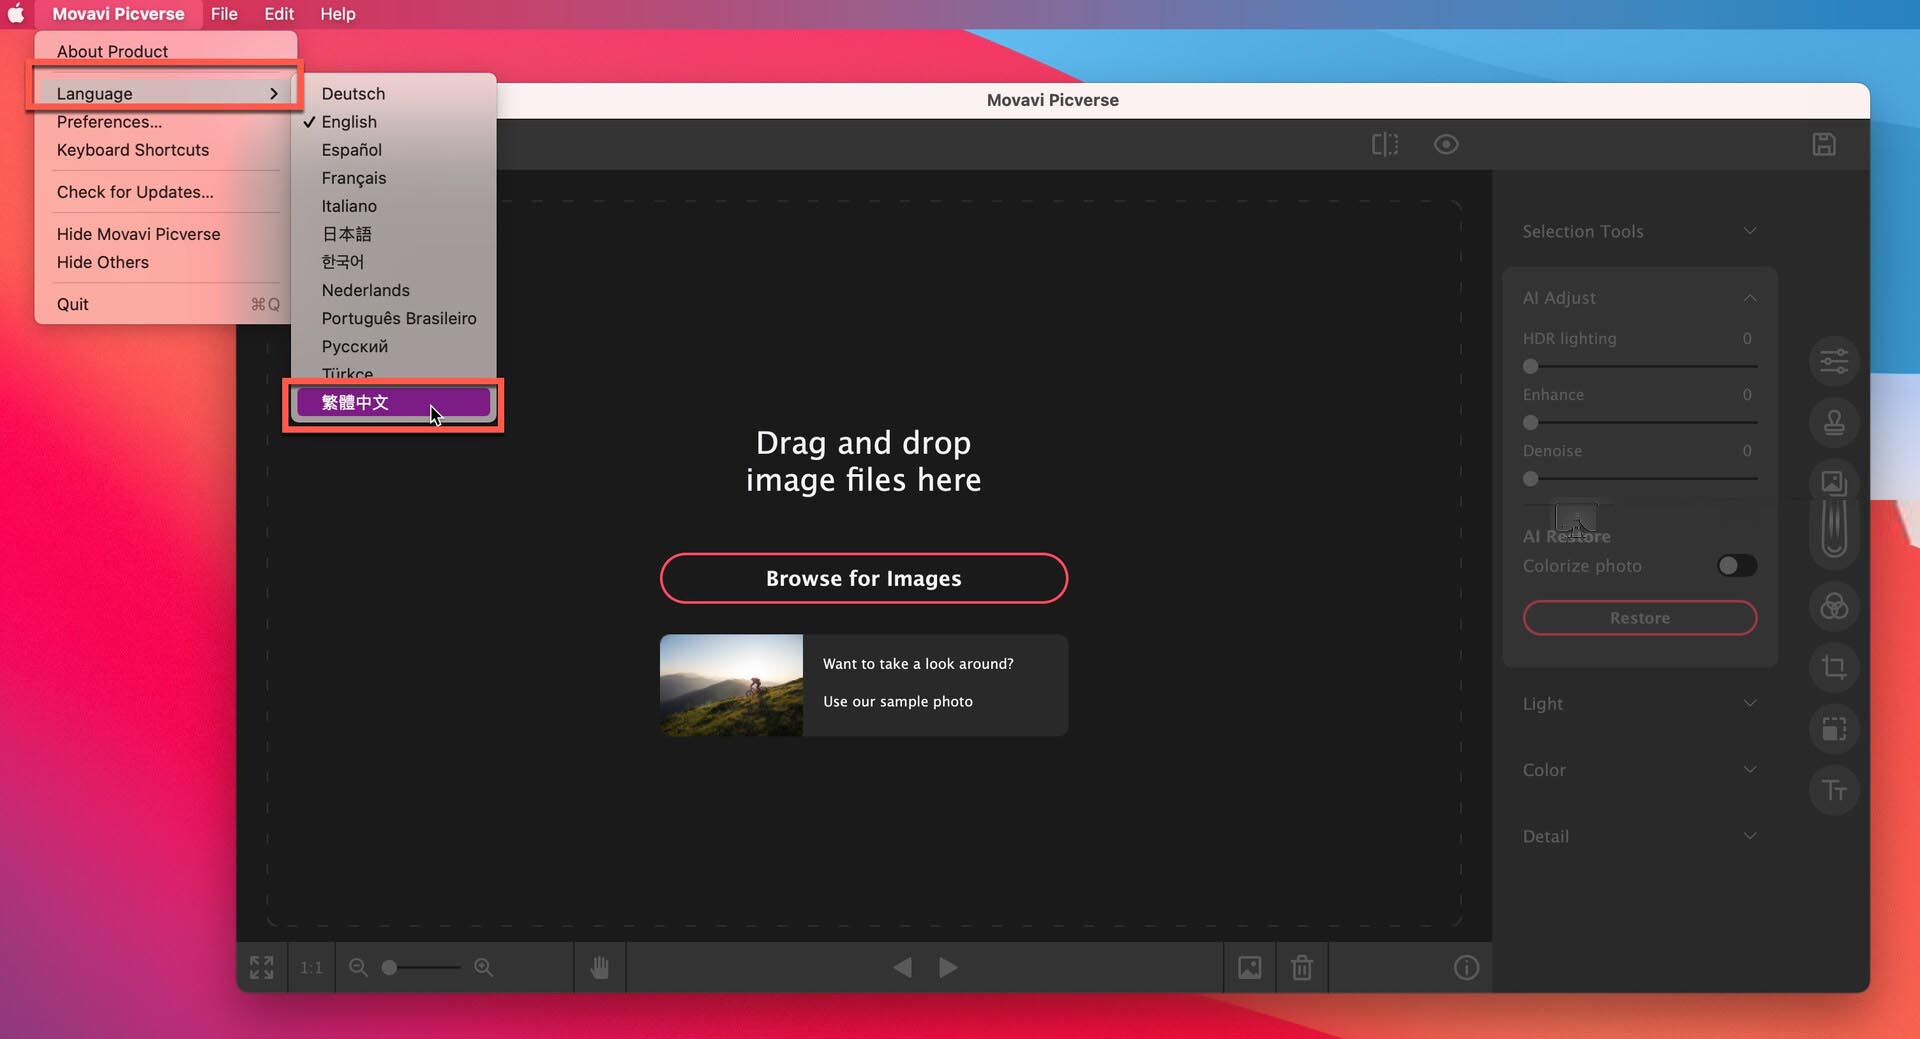1920x1039 pixels.
Task: Click the Denoise slider handle
Action: coord(1530,479)
